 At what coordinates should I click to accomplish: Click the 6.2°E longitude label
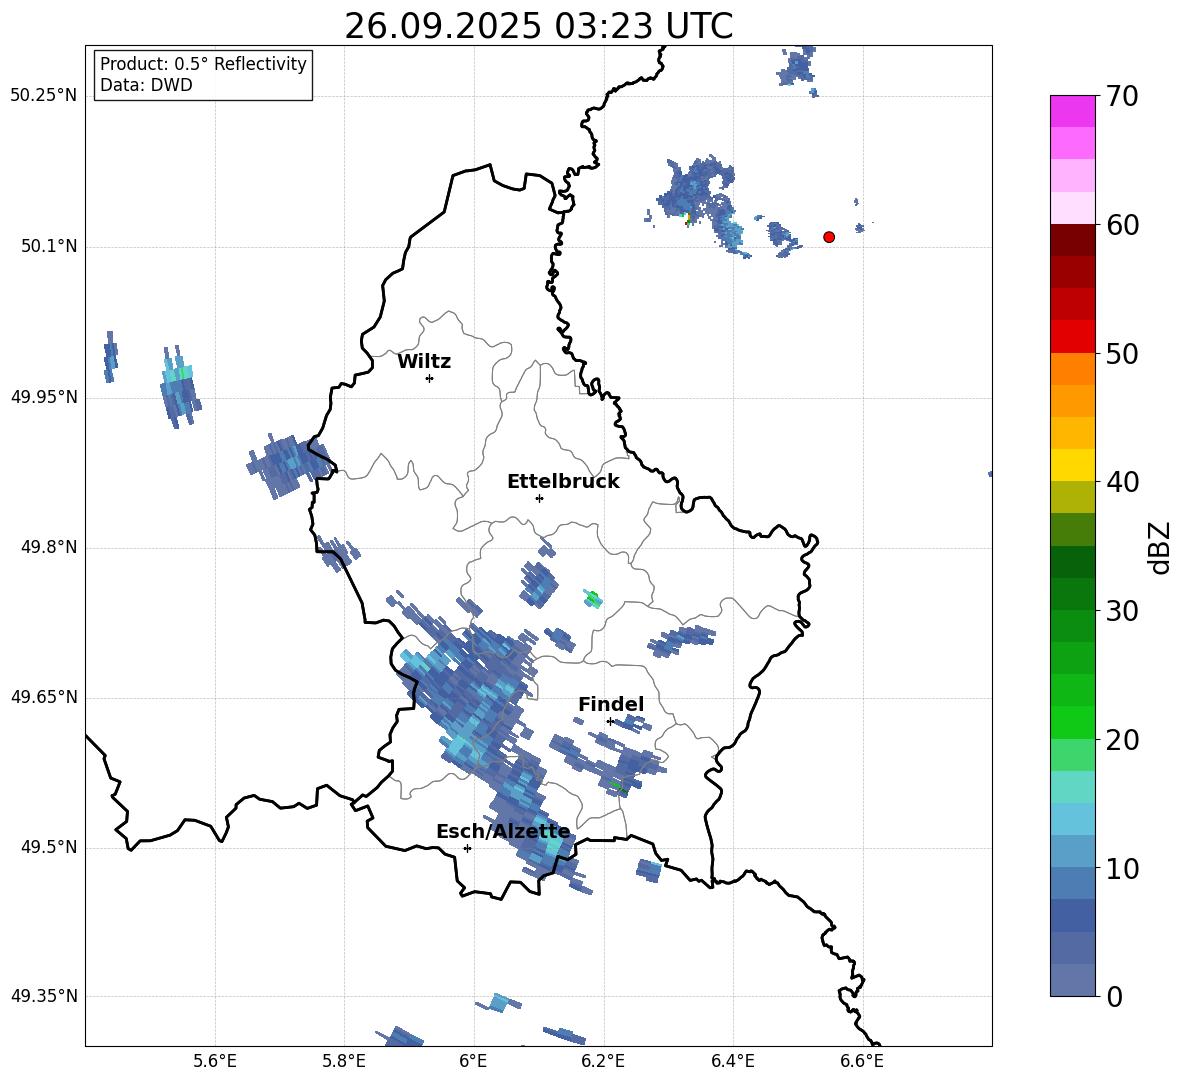pos(603,1061)
